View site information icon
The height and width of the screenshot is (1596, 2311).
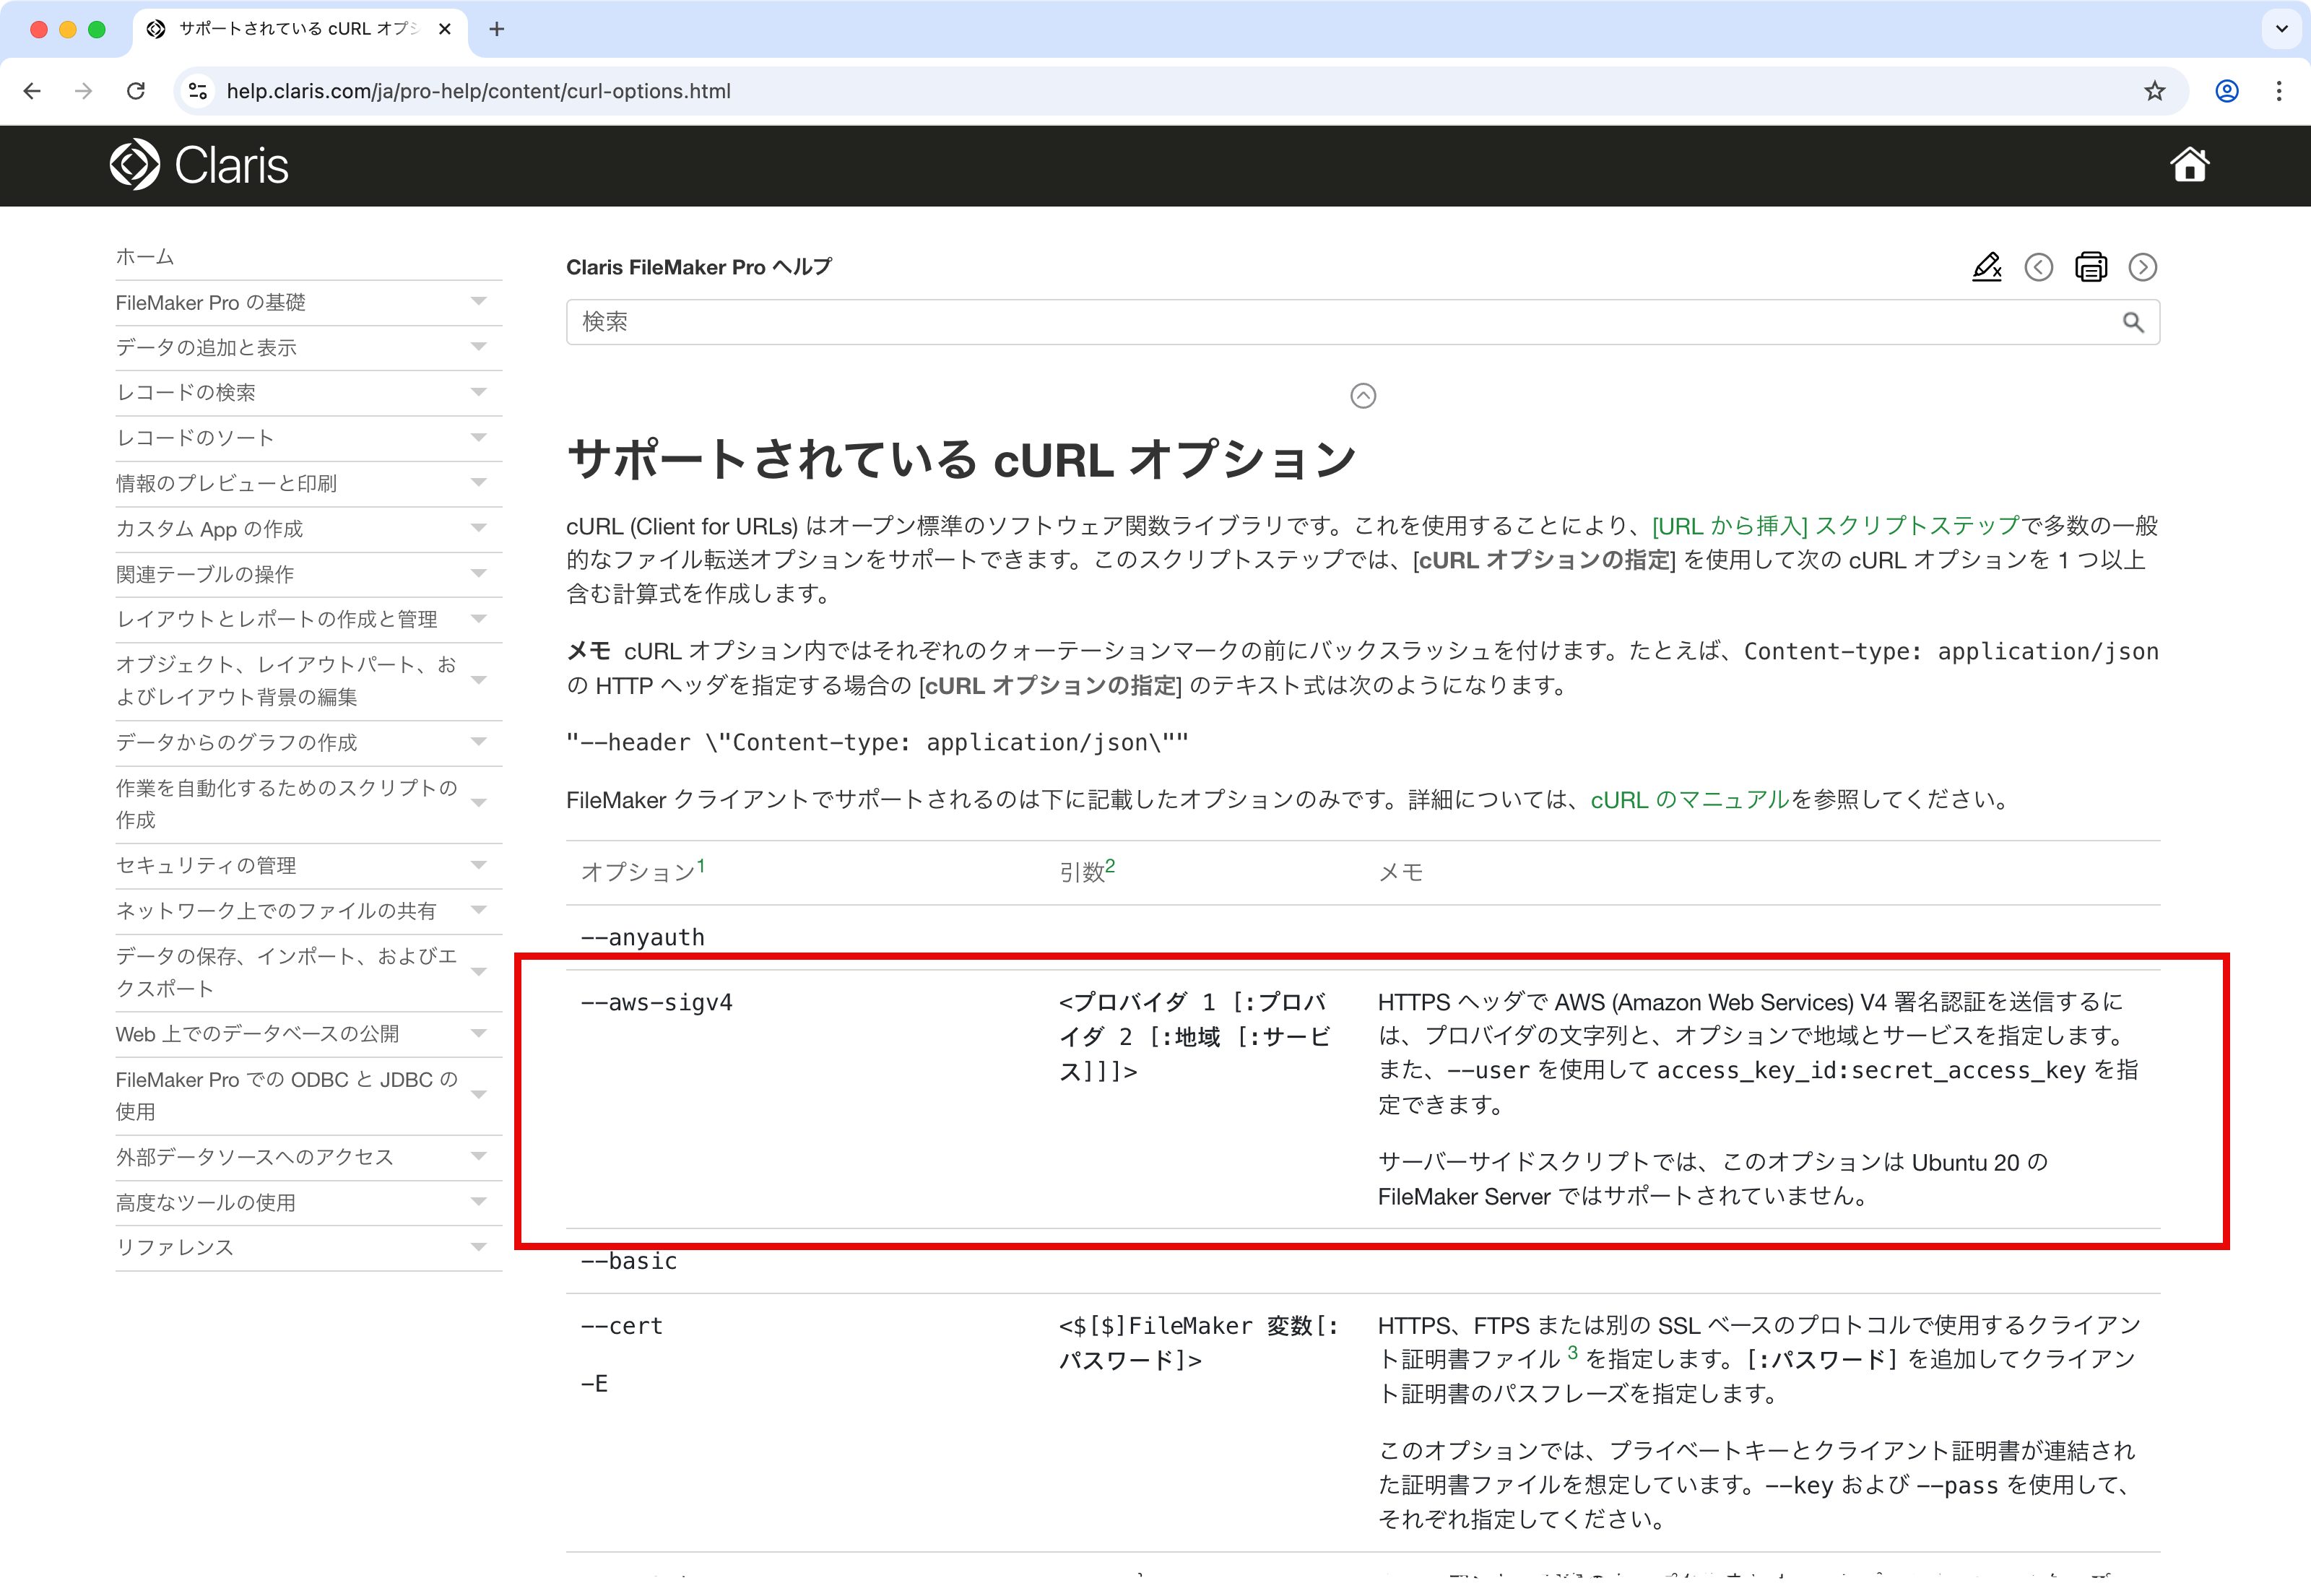[x=198, y=91]
